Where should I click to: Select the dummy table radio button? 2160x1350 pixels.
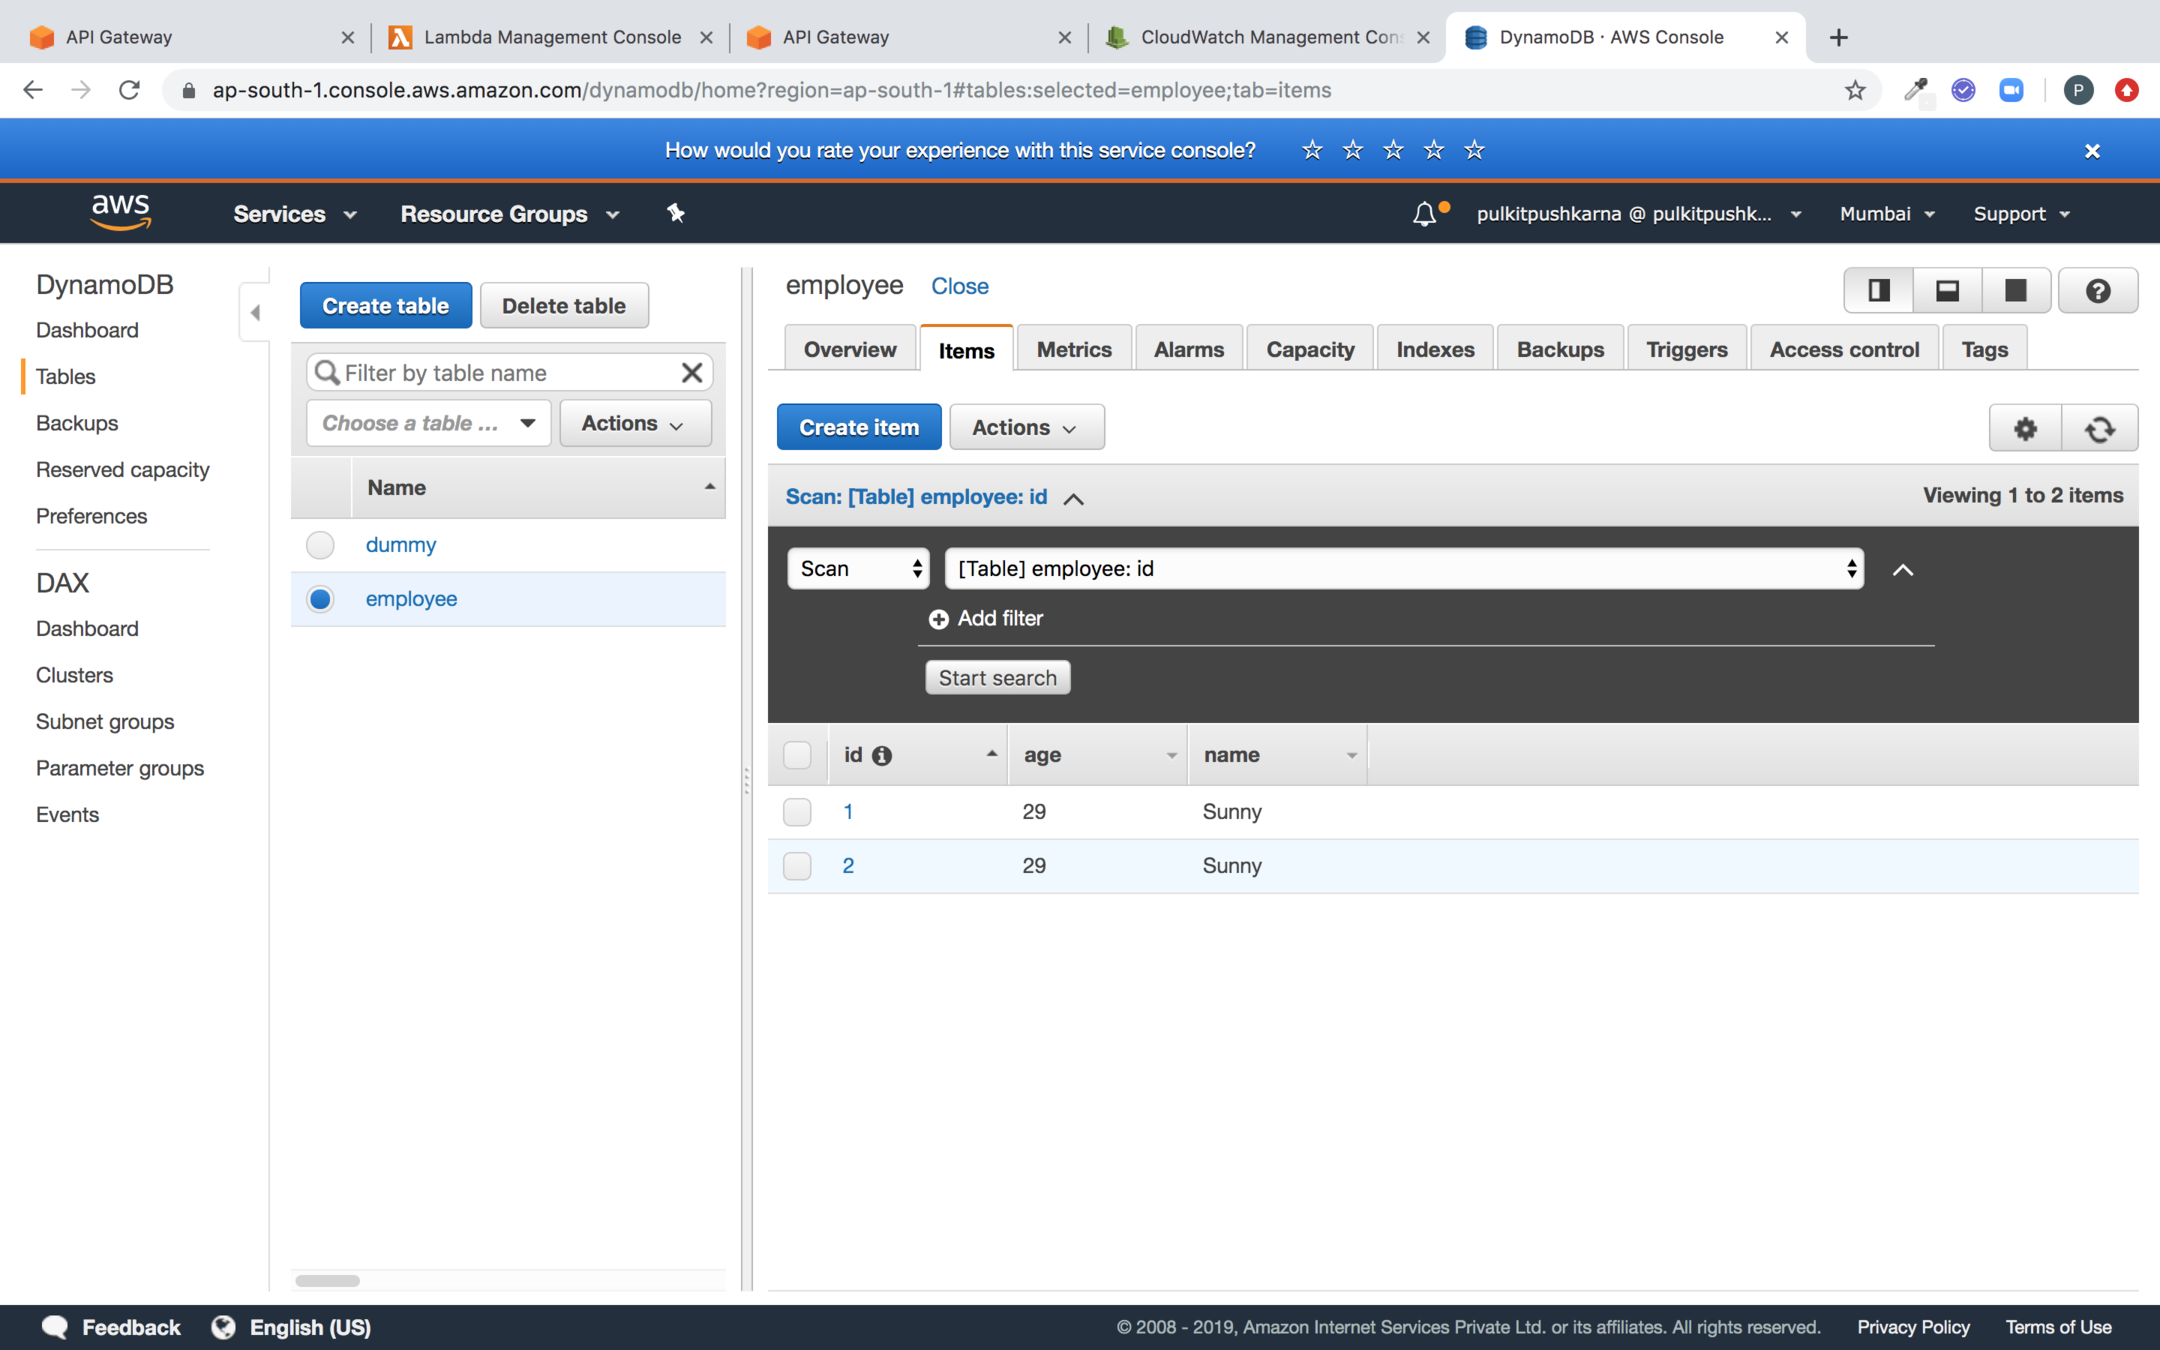tap(320, 545)
